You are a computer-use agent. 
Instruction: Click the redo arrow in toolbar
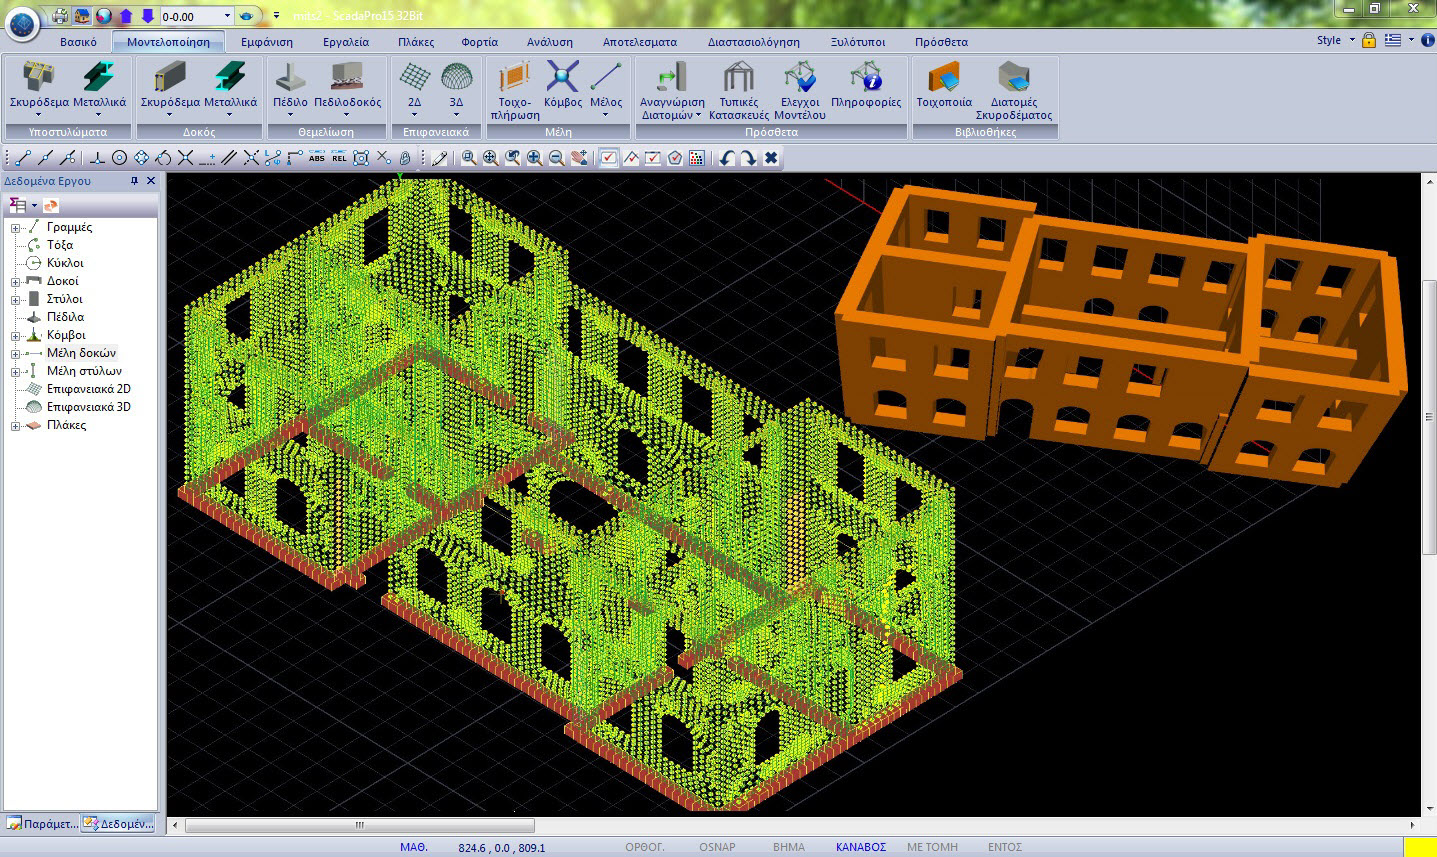point(748,158)
